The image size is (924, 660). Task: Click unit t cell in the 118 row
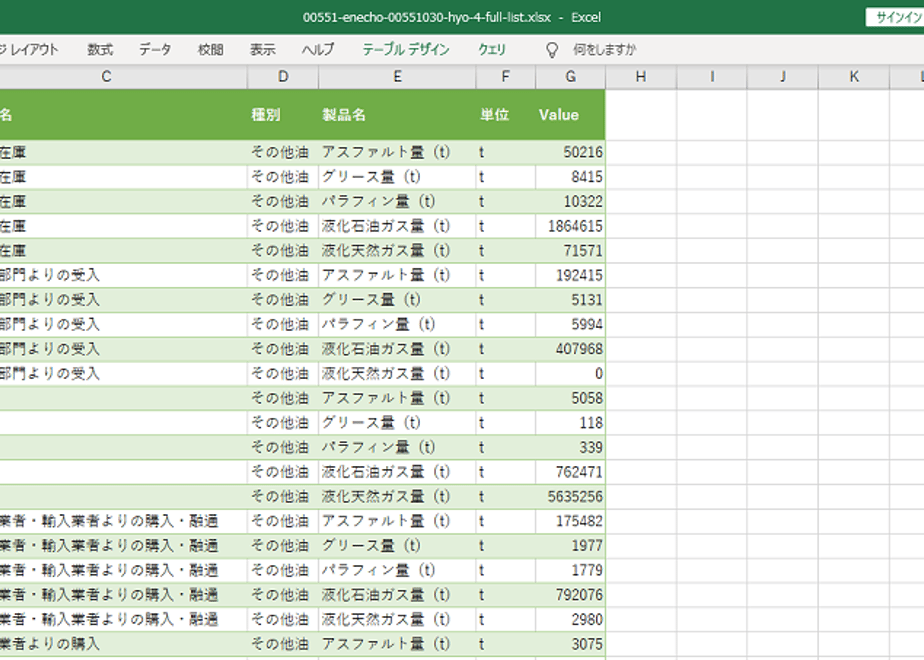point(506,423)
